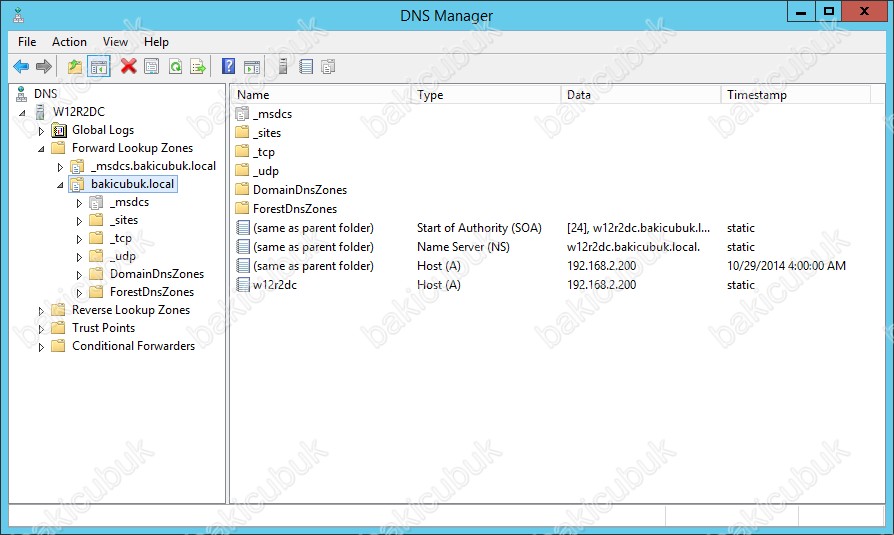Click the _sites folder icon in list pane

pos(242,132)
